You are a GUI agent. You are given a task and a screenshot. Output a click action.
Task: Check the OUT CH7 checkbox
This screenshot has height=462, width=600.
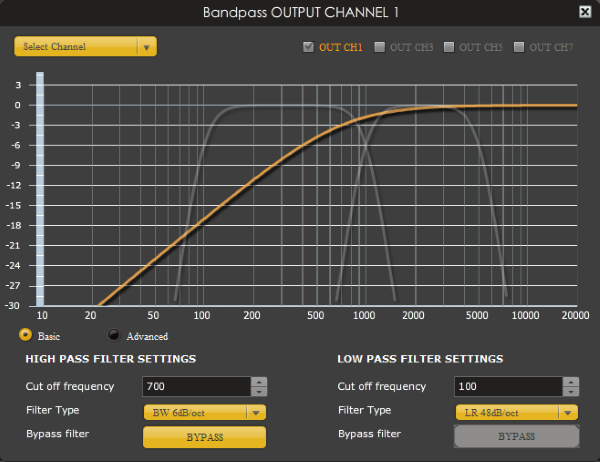coord(519,47)
